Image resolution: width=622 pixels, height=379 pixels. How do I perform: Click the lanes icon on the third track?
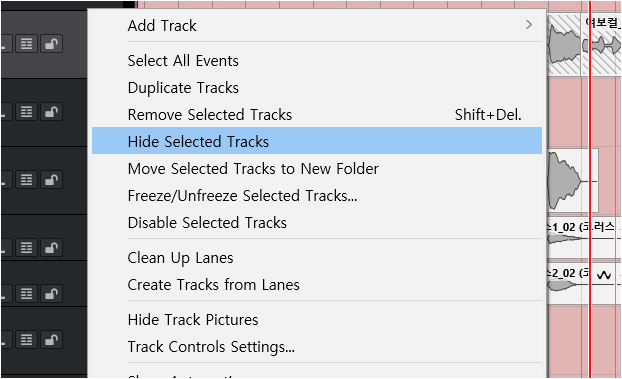pos(27,180)
